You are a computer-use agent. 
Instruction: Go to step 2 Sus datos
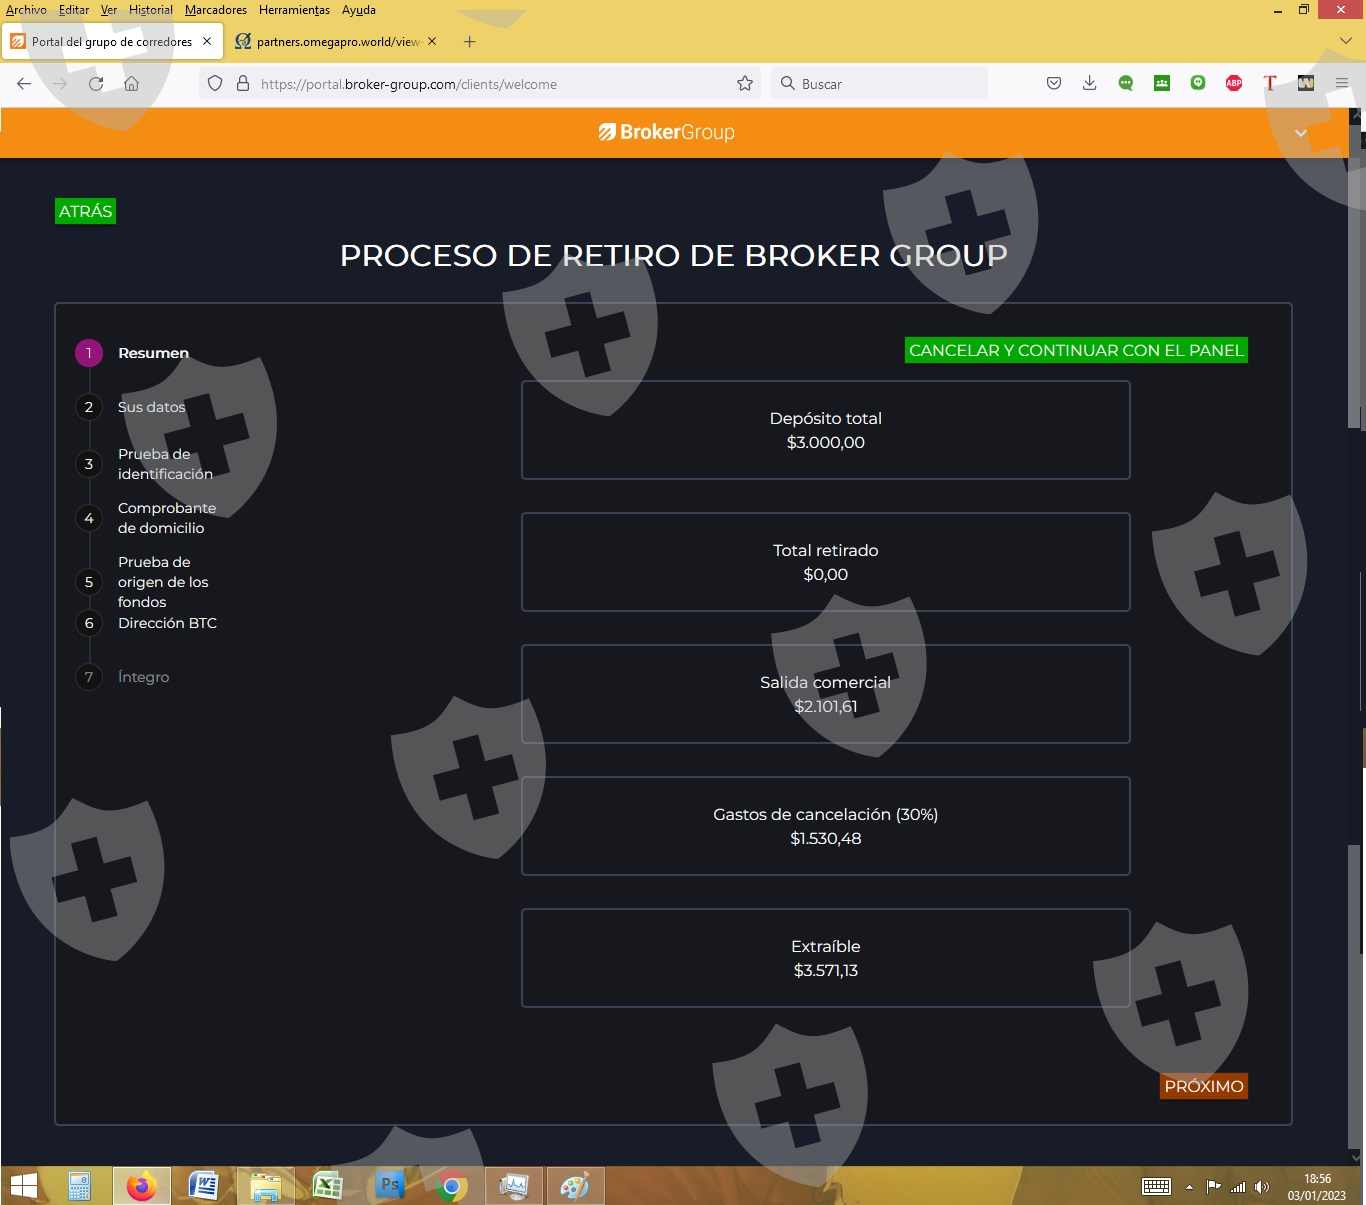pos(151,407)
